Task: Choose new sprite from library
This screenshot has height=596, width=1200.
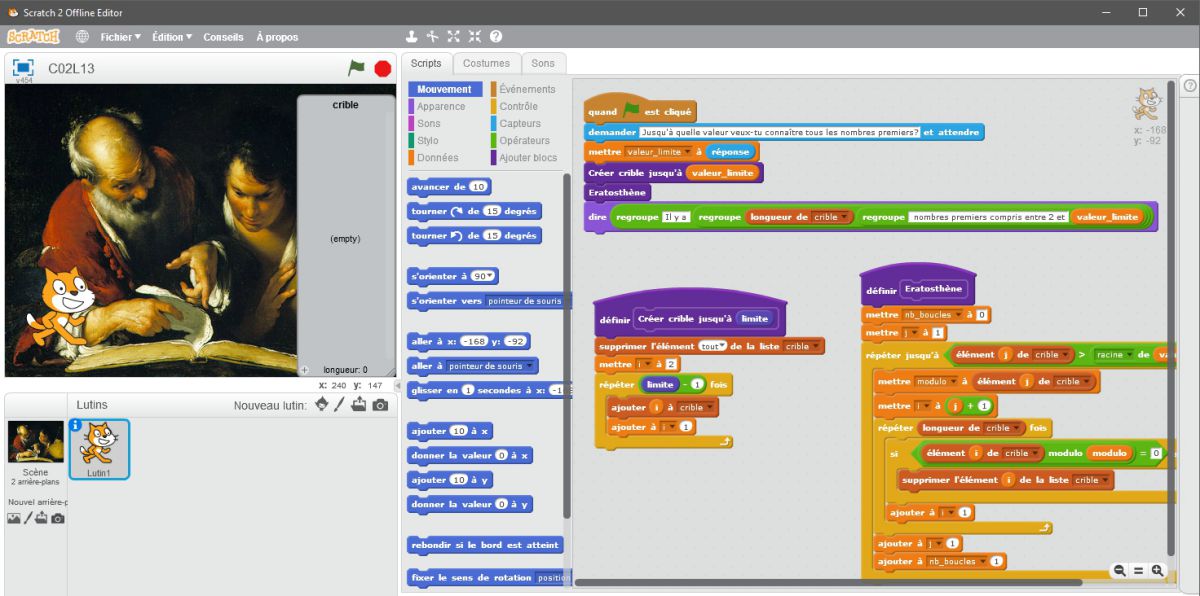Action: (321, 404)
